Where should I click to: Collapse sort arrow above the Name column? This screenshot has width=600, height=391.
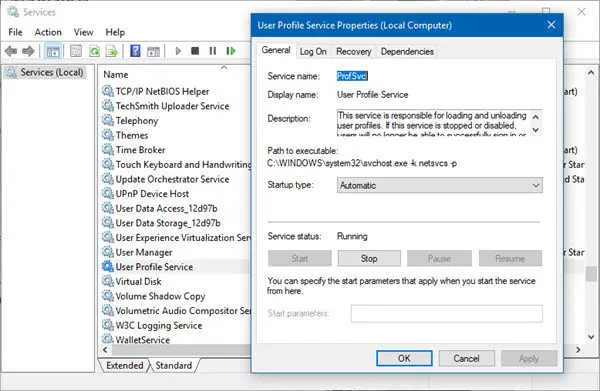(x=224, y=68)
